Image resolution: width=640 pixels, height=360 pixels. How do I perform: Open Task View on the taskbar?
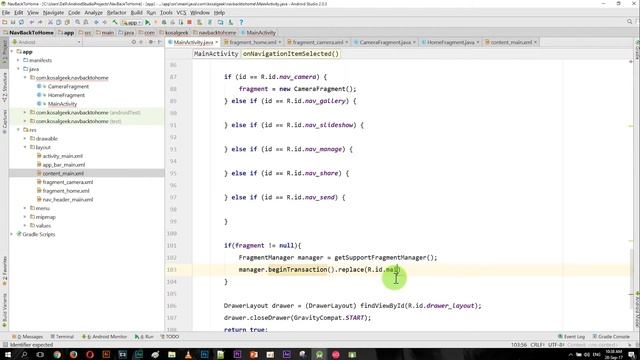click(x=40, y=354)
